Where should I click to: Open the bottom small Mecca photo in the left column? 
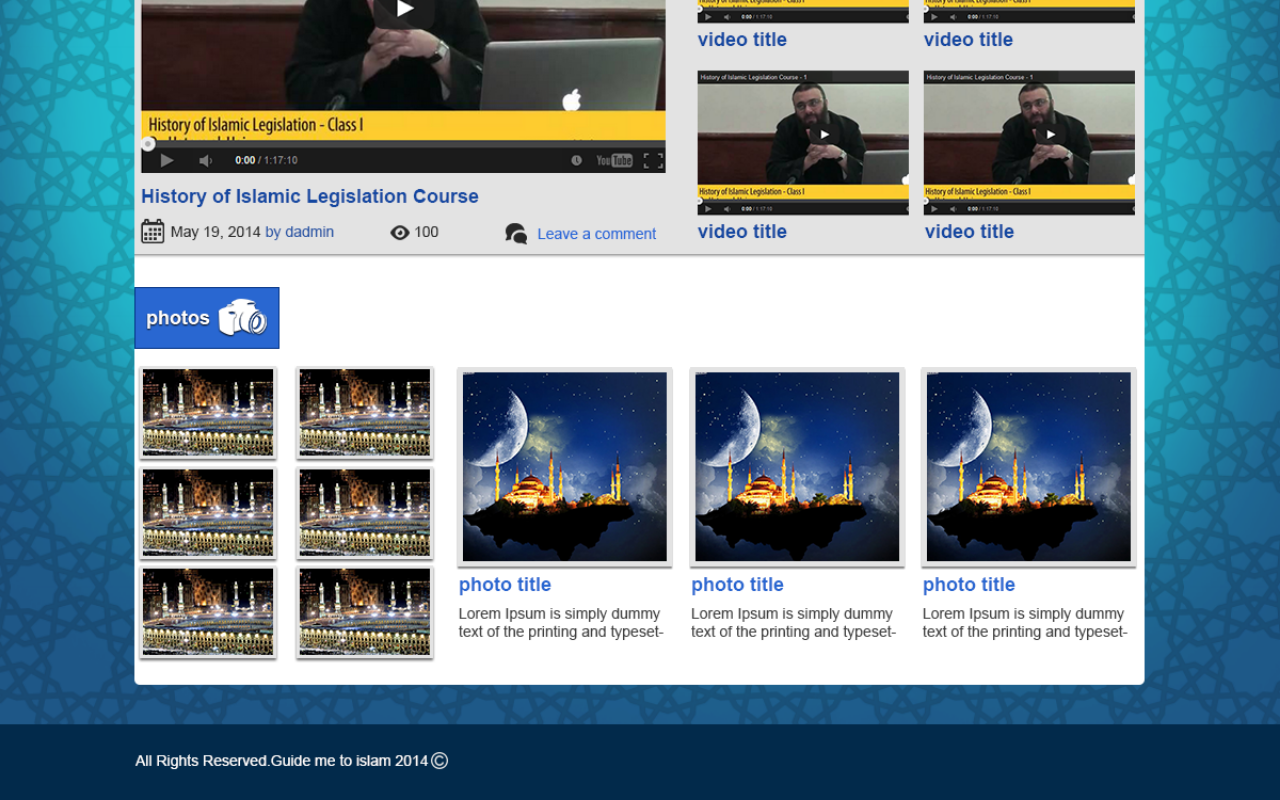point(208,612)
